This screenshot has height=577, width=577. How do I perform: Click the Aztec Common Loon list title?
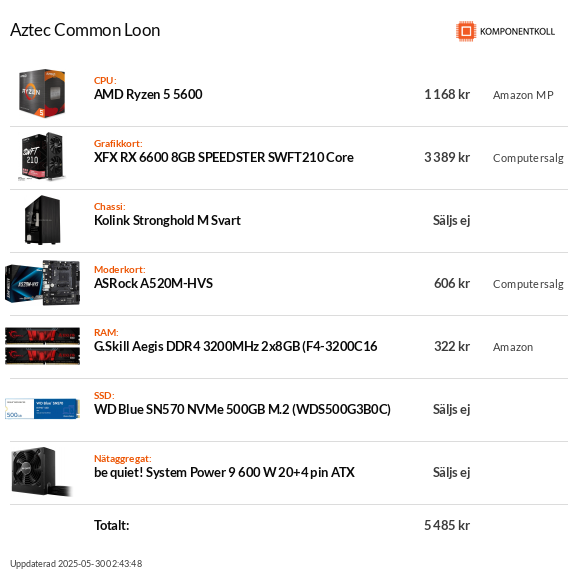(85, 30)
